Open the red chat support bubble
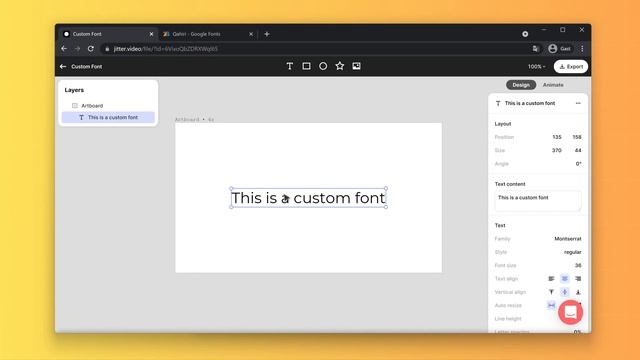The image size is (640, 360). [570, 313]
